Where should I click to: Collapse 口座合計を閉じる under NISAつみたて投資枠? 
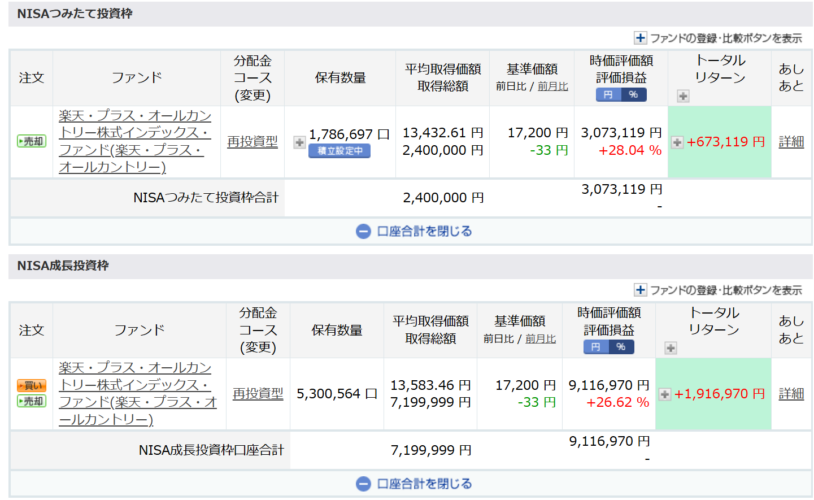414,231
